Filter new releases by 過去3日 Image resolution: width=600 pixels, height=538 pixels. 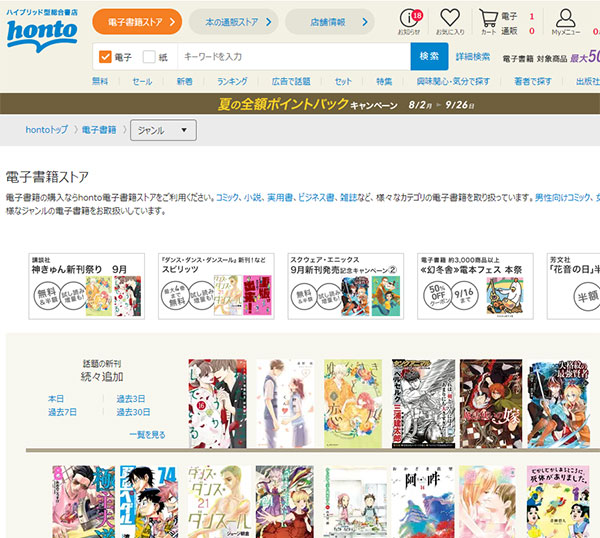point(131,399)
